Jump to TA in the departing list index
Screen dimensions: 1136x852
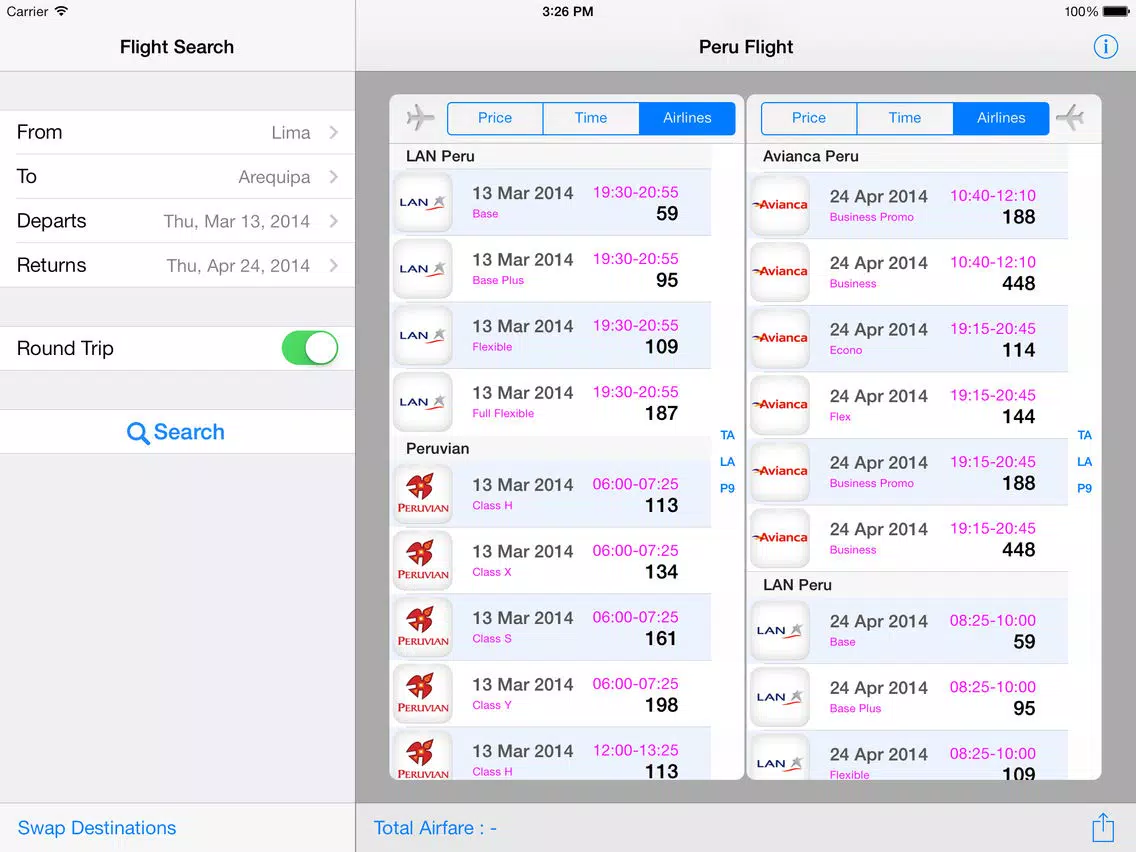pyautogui.click(x=727, y=435)
